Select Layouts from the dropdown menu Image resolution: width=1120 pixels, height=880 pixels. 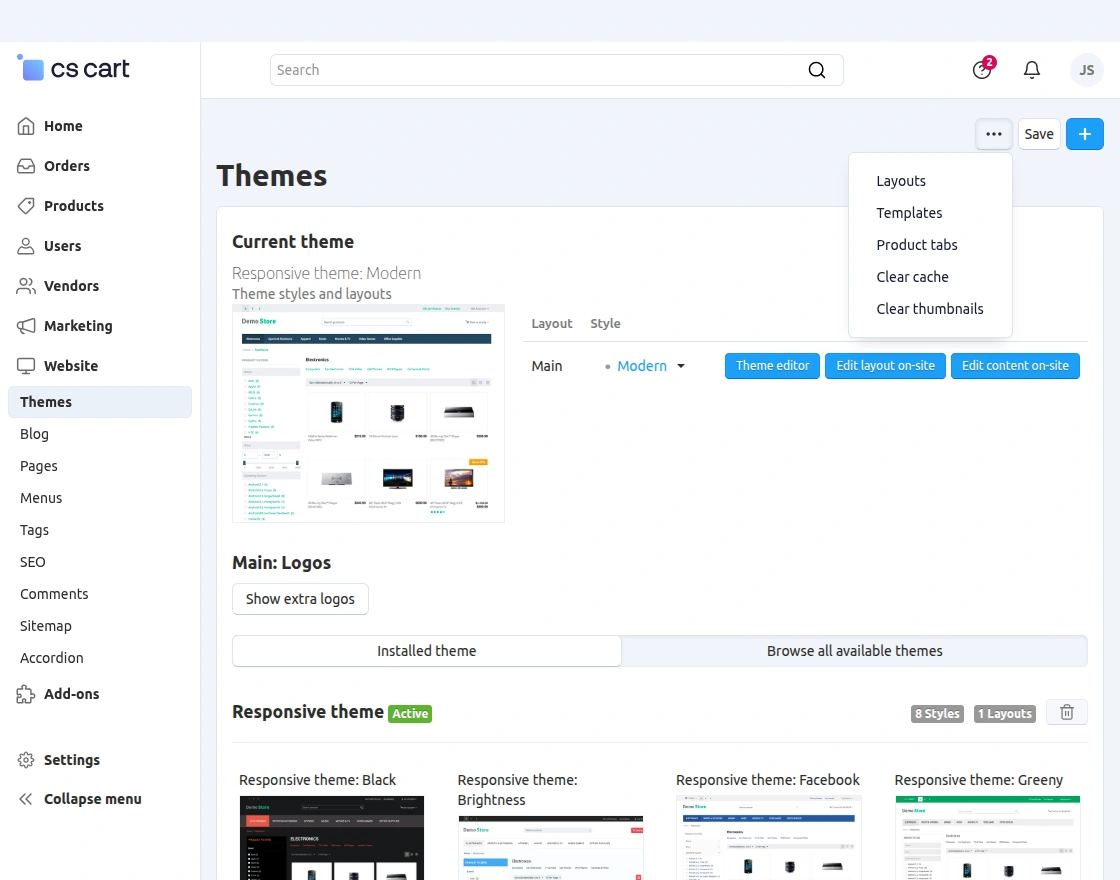point(901,181)
